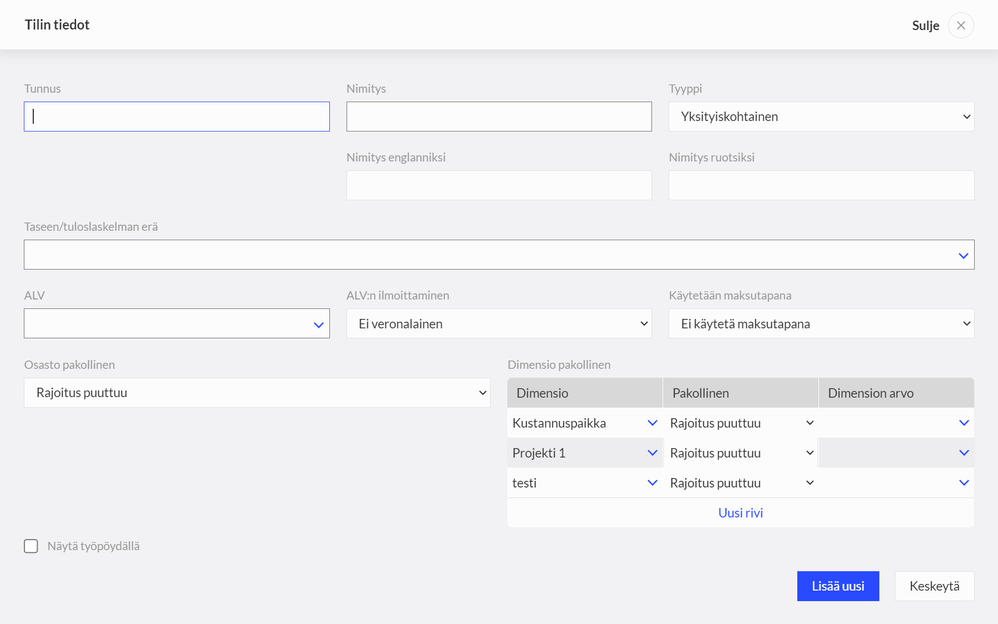
Task: Open Dimension arvo chevron for Kustannuspaikka row
Action: tap(963, 423)
